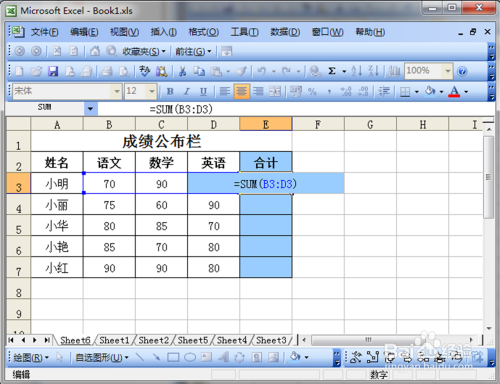Click the Font Color red A
The image size is (500, 384).
[454, 91]
